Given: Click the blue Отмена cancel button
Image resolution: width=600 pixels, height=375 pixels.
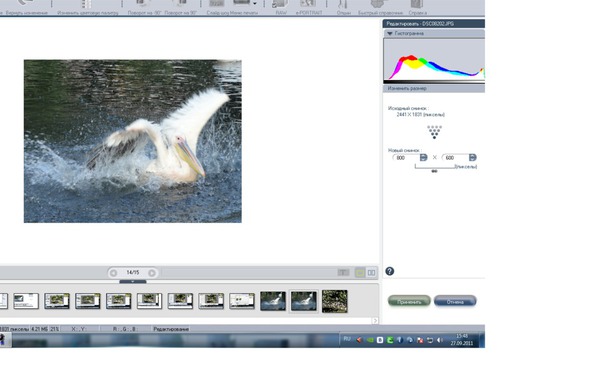Looking at the screenshot, I should pos(455,301).
